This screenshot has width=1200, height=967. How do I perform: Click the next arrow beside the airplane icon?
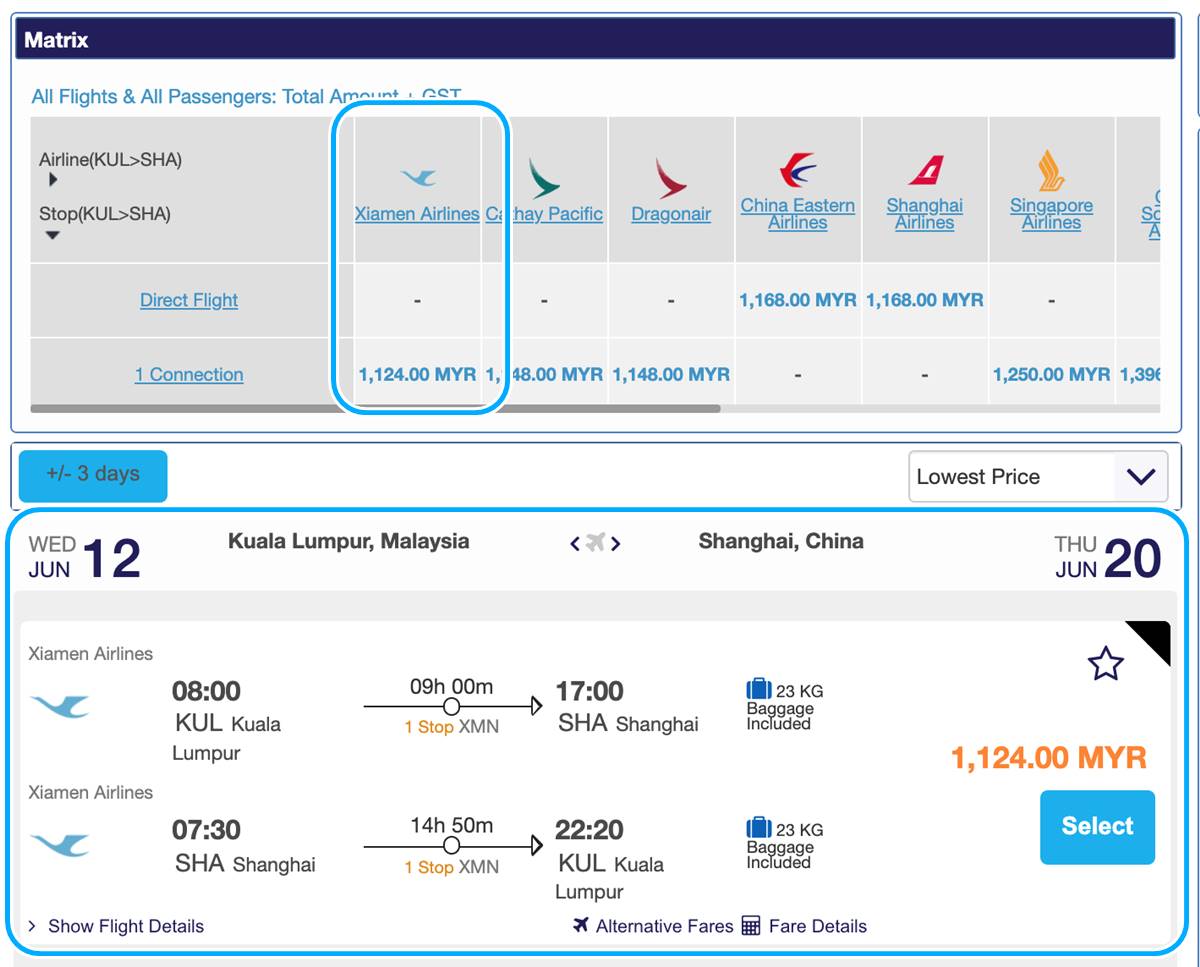(616, 543)
